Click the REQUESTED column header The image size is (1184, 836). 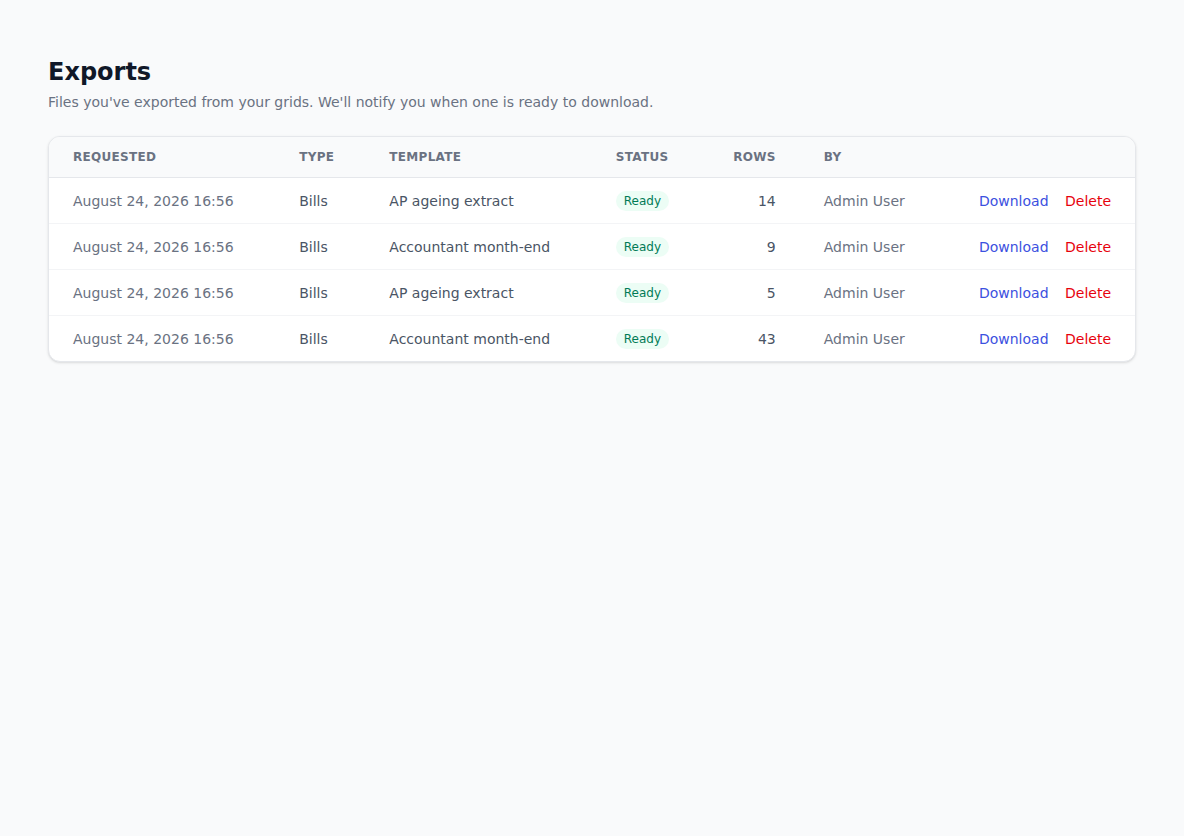[x=114, y=157]
